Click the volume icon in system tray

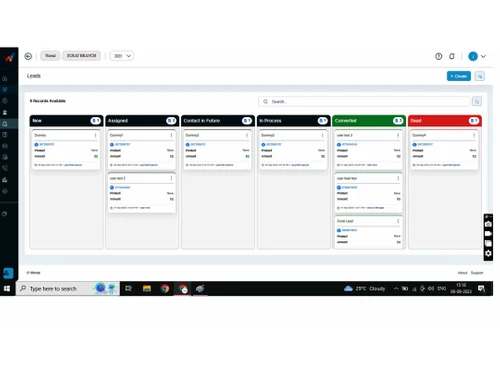431,288
